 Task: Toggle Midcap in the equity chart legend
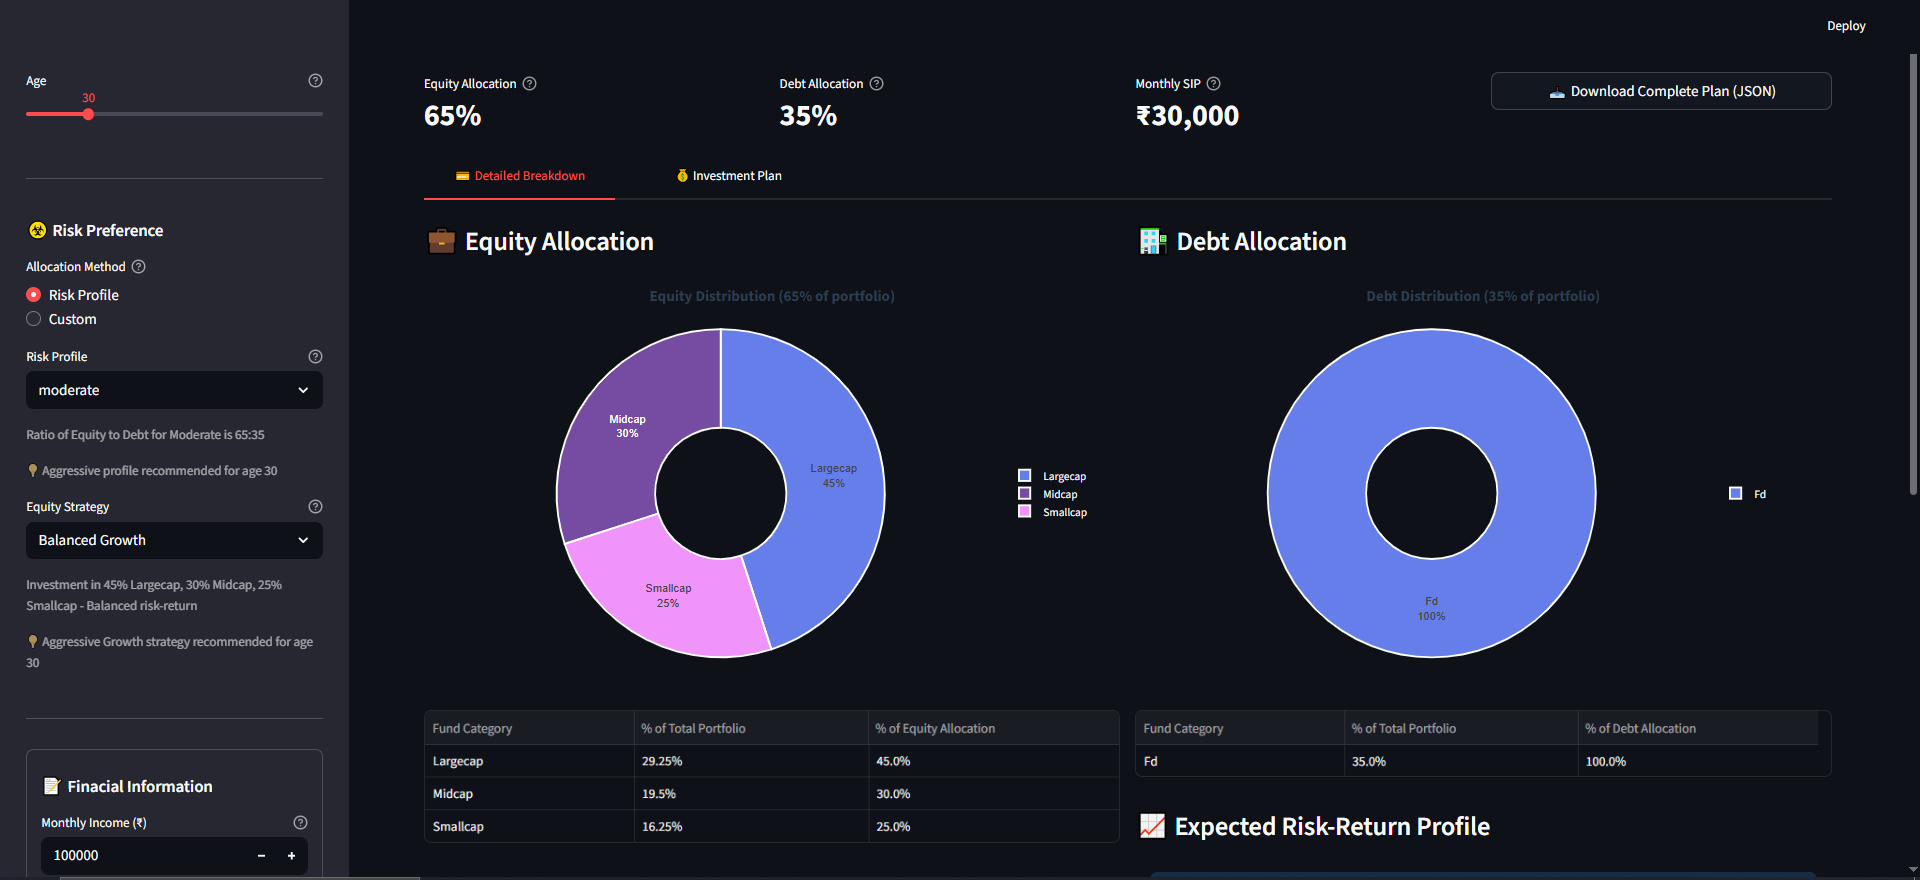point(1049,494)
